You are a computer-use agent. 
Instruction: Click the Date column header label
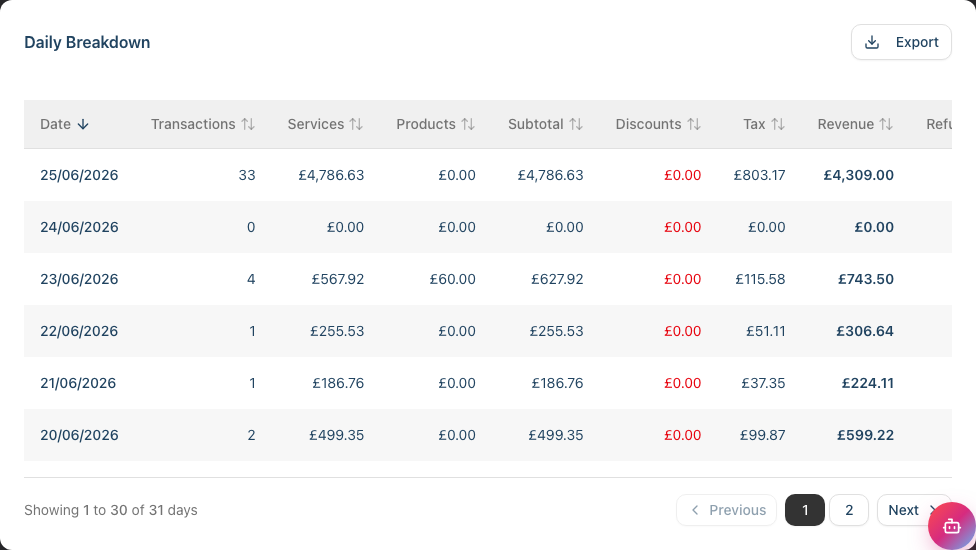55,124
